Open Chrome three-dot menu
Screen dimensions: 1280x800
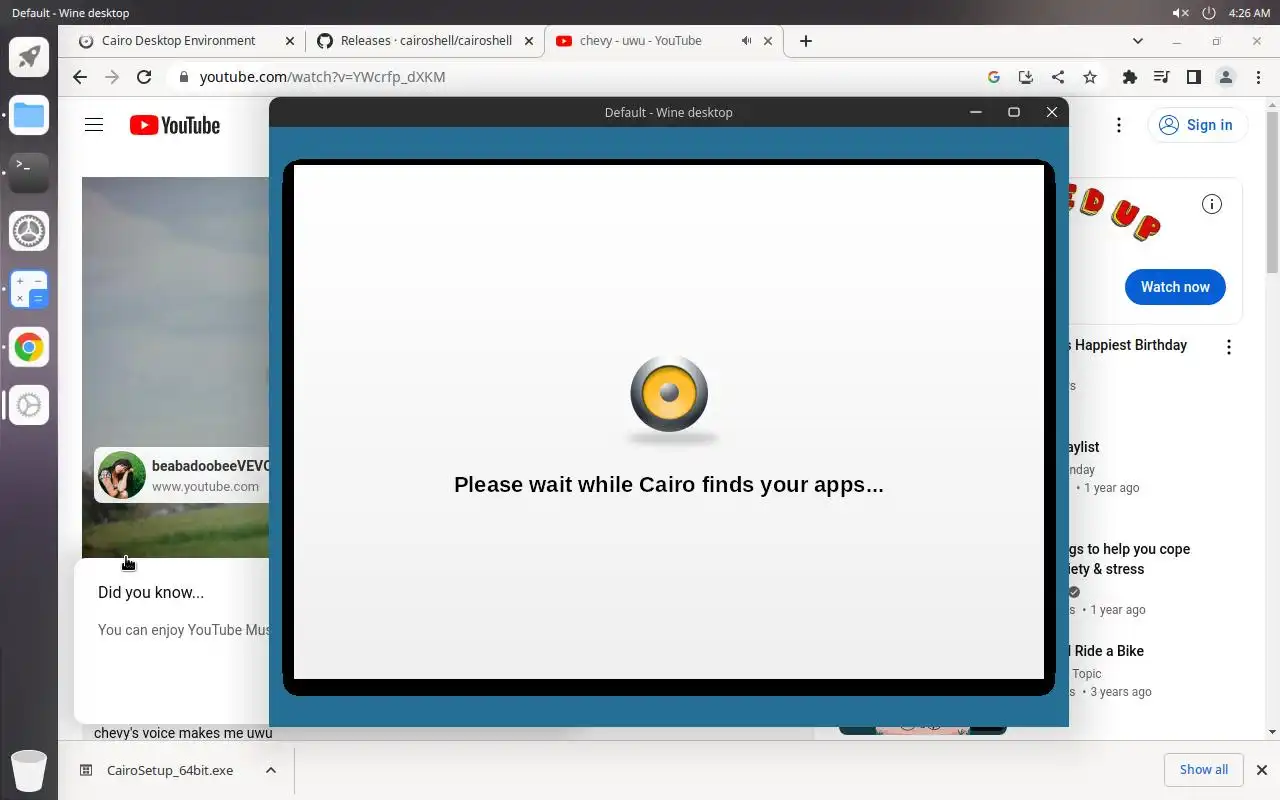point(1258,77)
